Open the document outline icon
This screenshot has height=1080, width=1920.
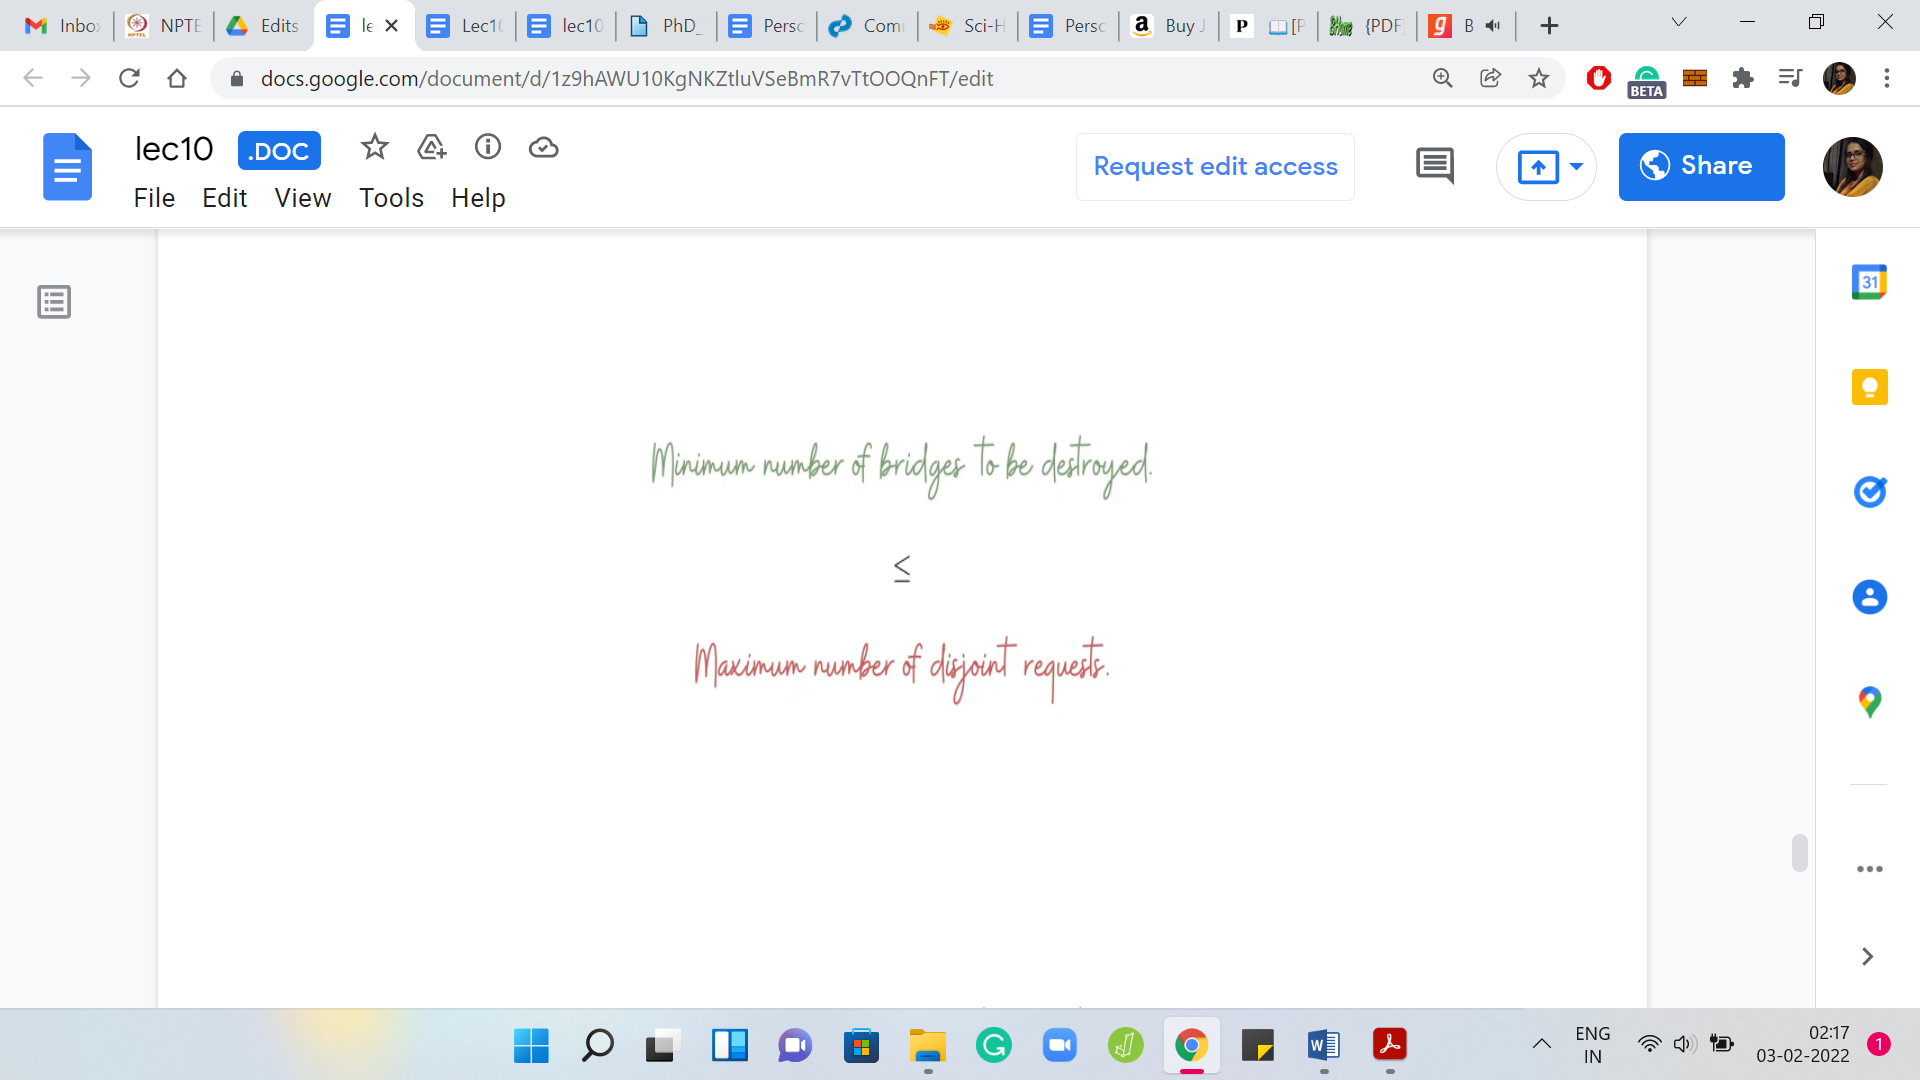click(54, 302)
